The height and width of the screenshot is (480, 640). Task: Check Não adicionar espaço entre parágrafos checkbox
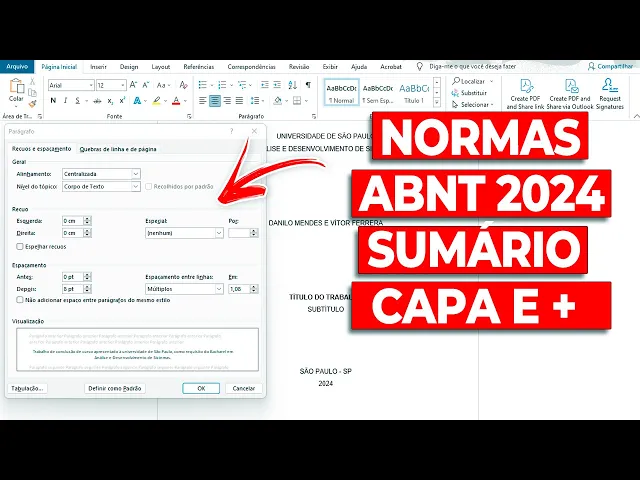(20, 300)
